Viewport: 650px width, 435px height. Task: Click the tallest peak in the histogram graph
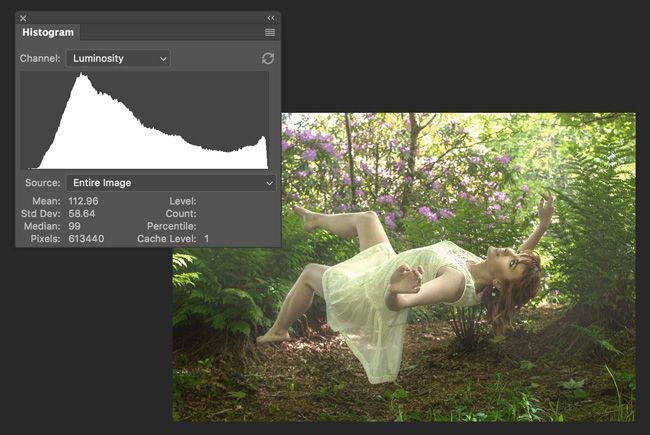(x=82, y=76)
